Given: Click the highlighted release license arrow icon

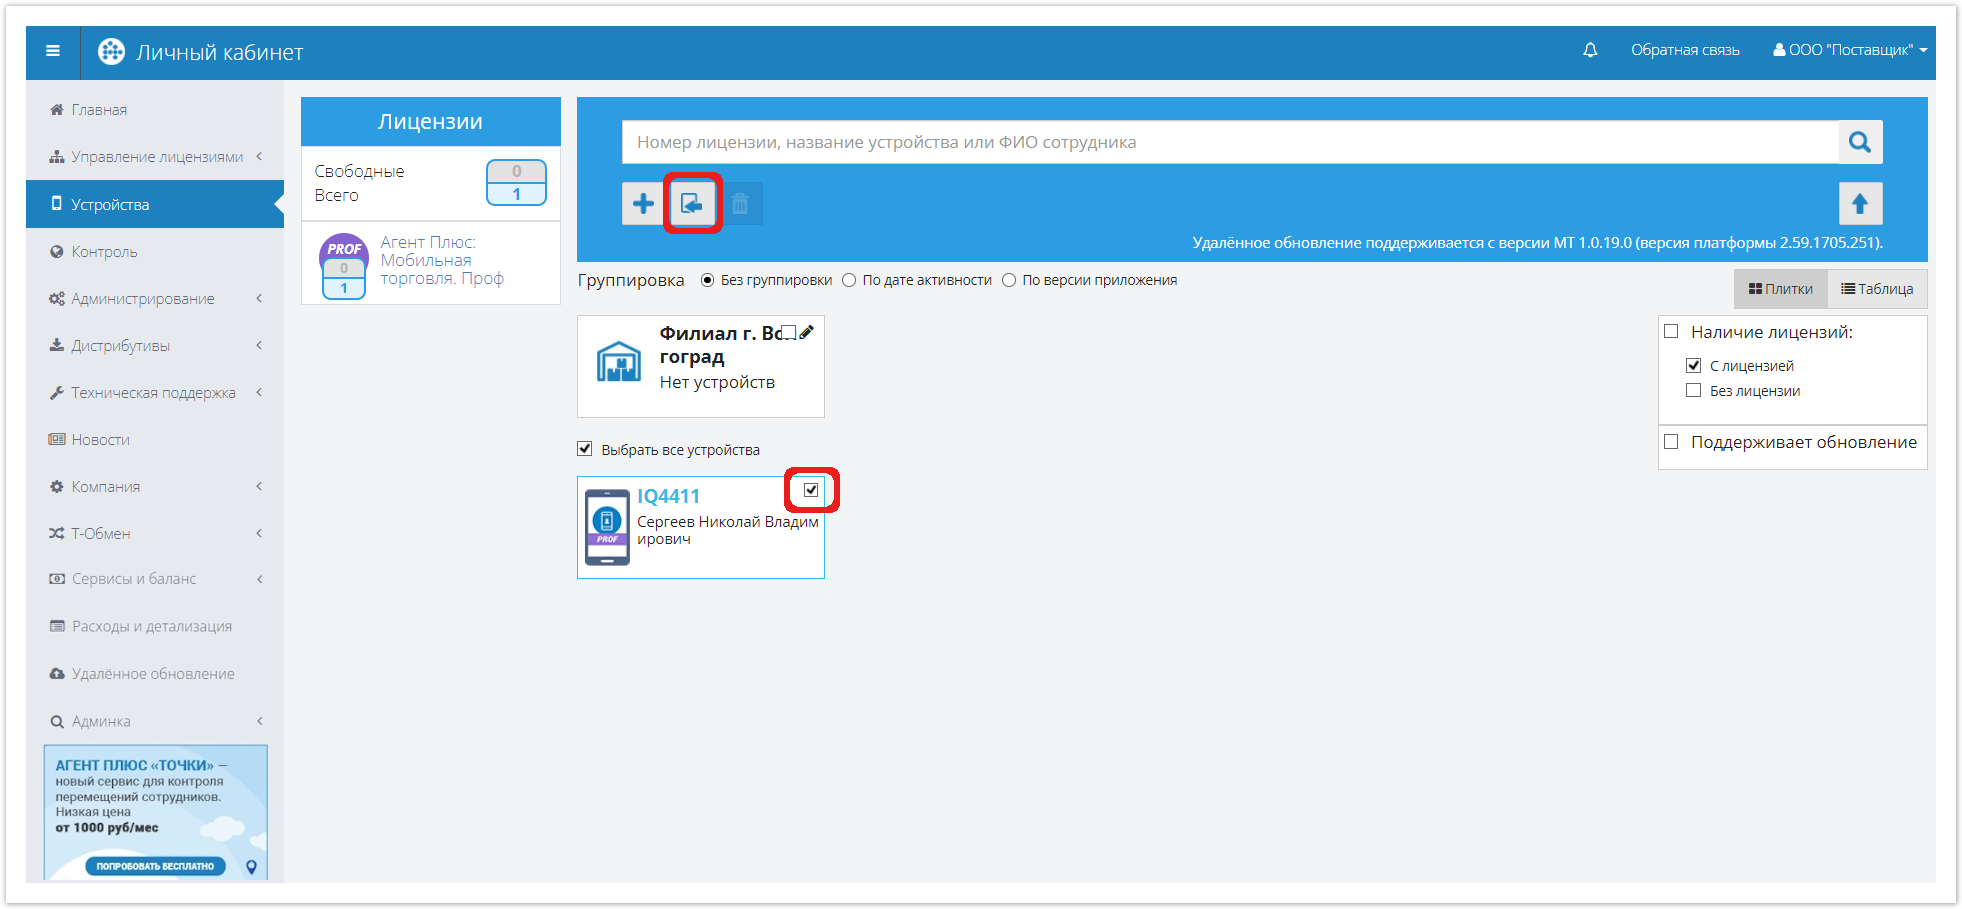Looking at the screenshot, I should [692, 204].
